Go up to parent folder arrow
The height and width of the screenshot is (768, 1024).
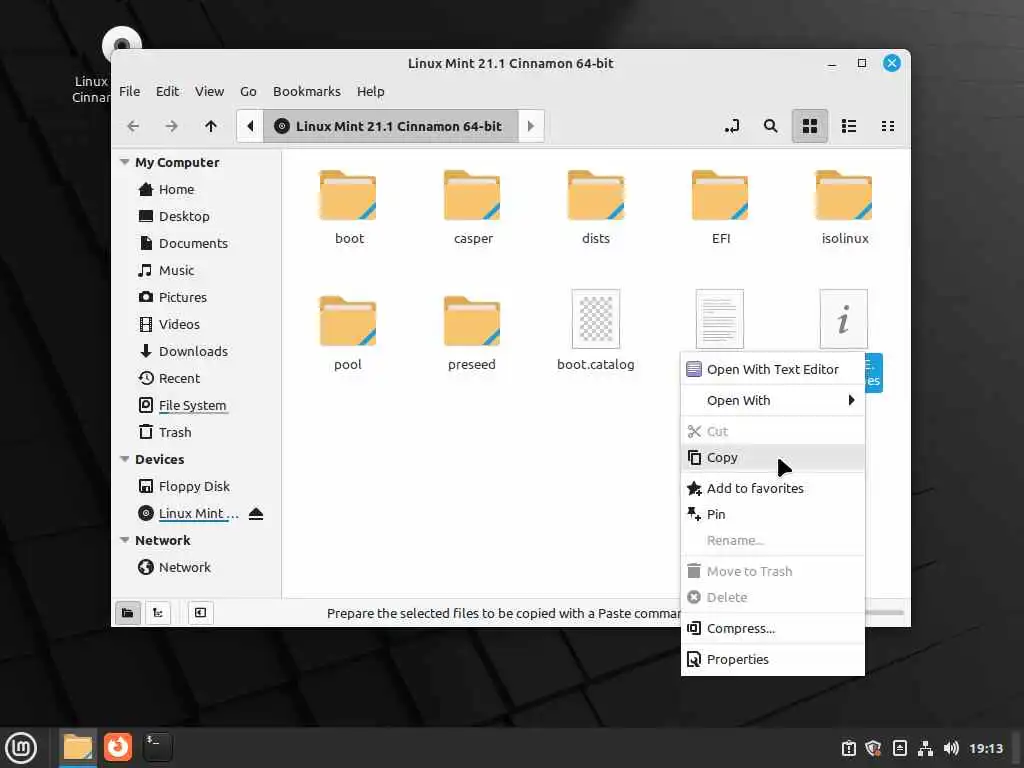coord(210,126)
